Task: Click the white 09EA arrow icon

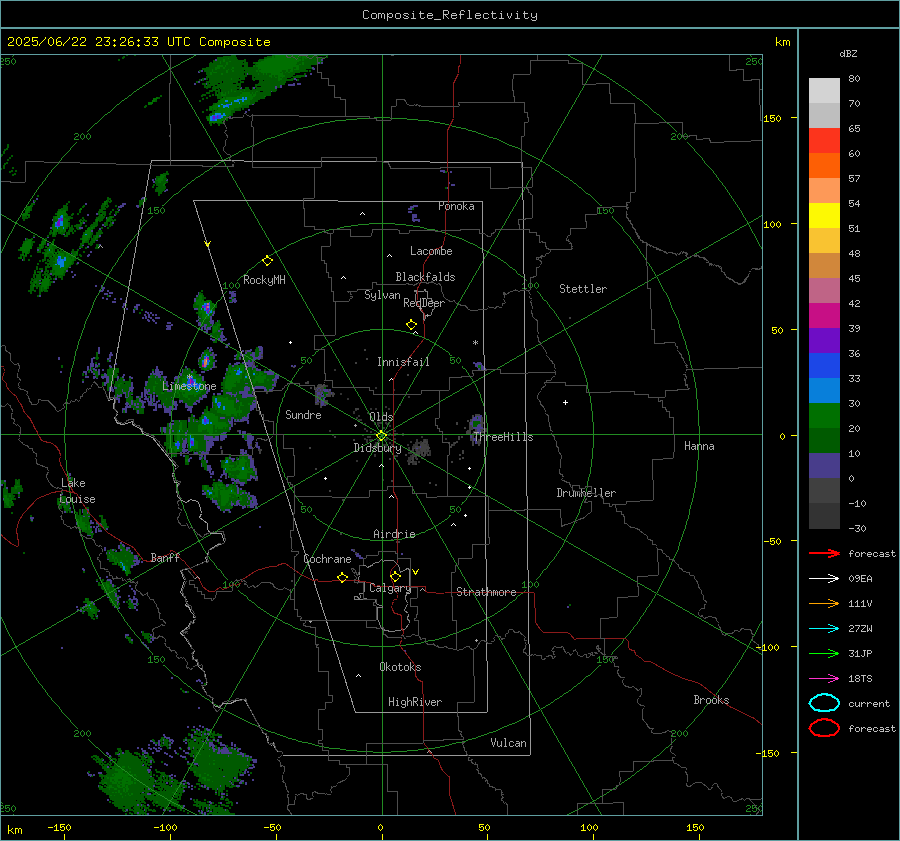Action: point(824,579)
